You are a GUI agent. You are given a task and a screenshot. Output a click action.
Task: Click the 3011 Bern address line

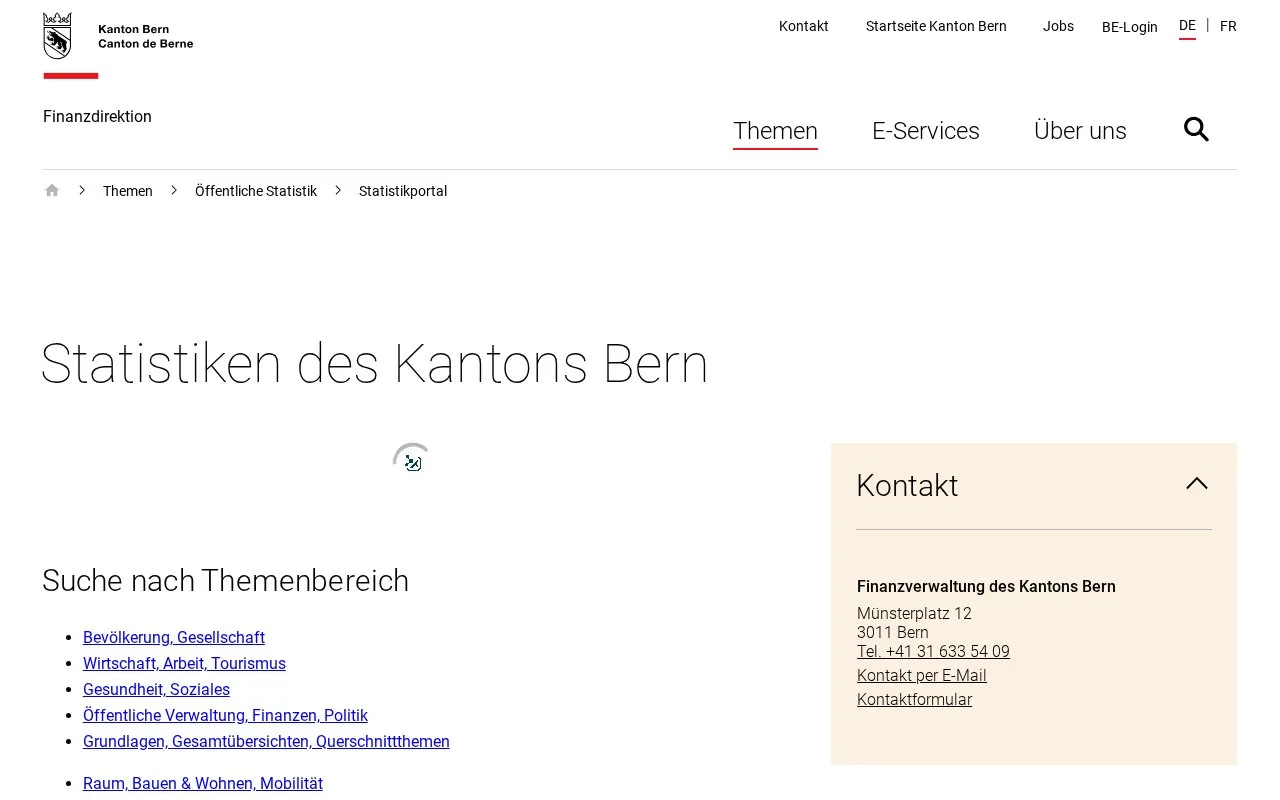(x=893, y=632)
